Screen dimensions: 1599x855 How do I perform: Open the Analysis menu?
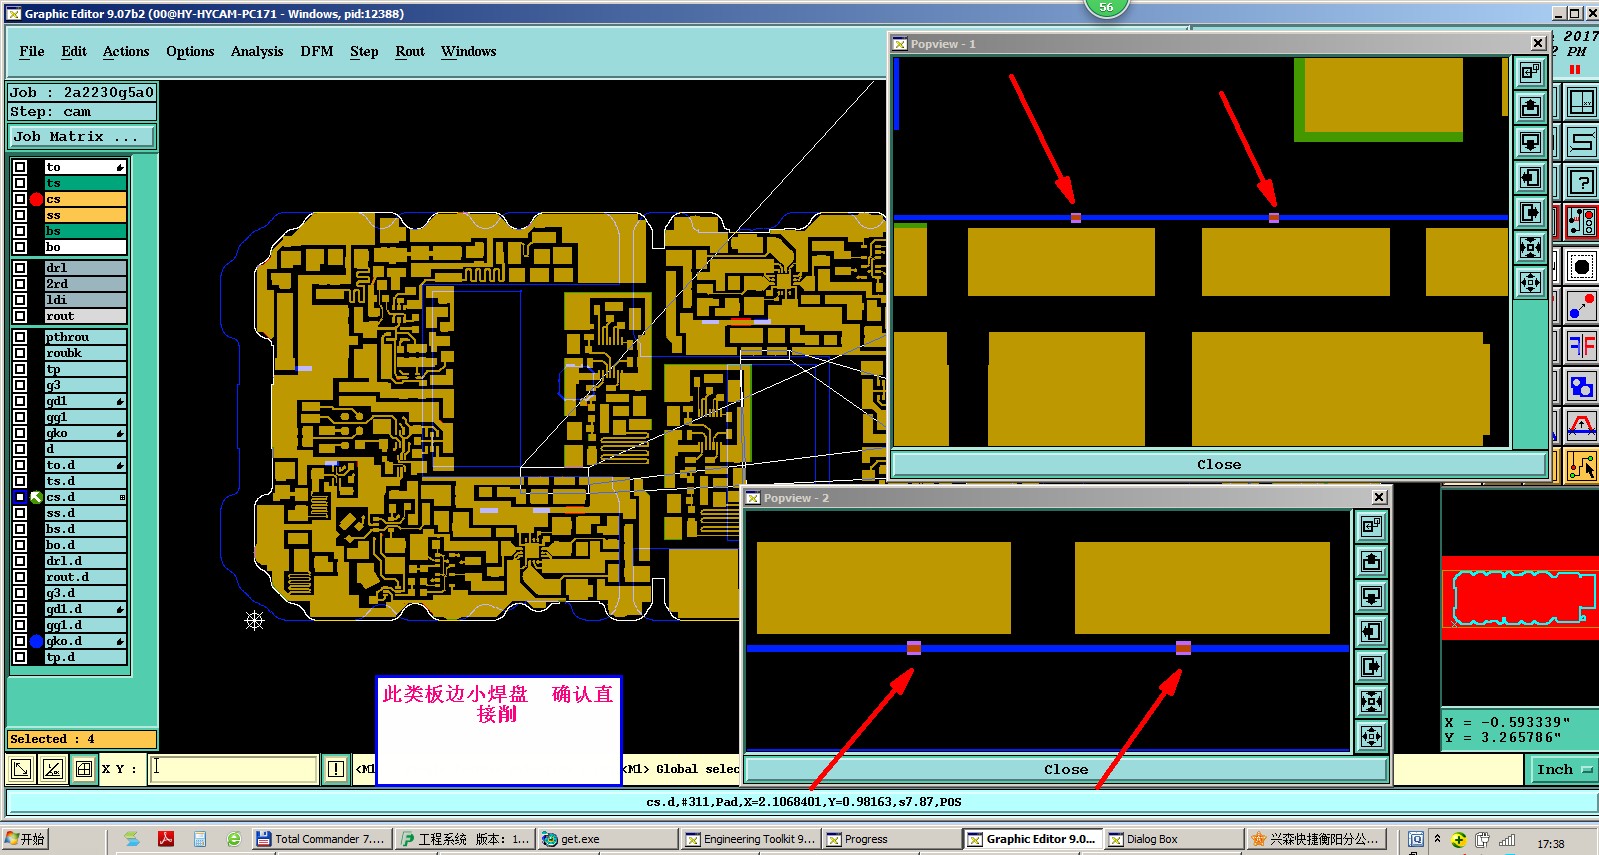point(257,51)
